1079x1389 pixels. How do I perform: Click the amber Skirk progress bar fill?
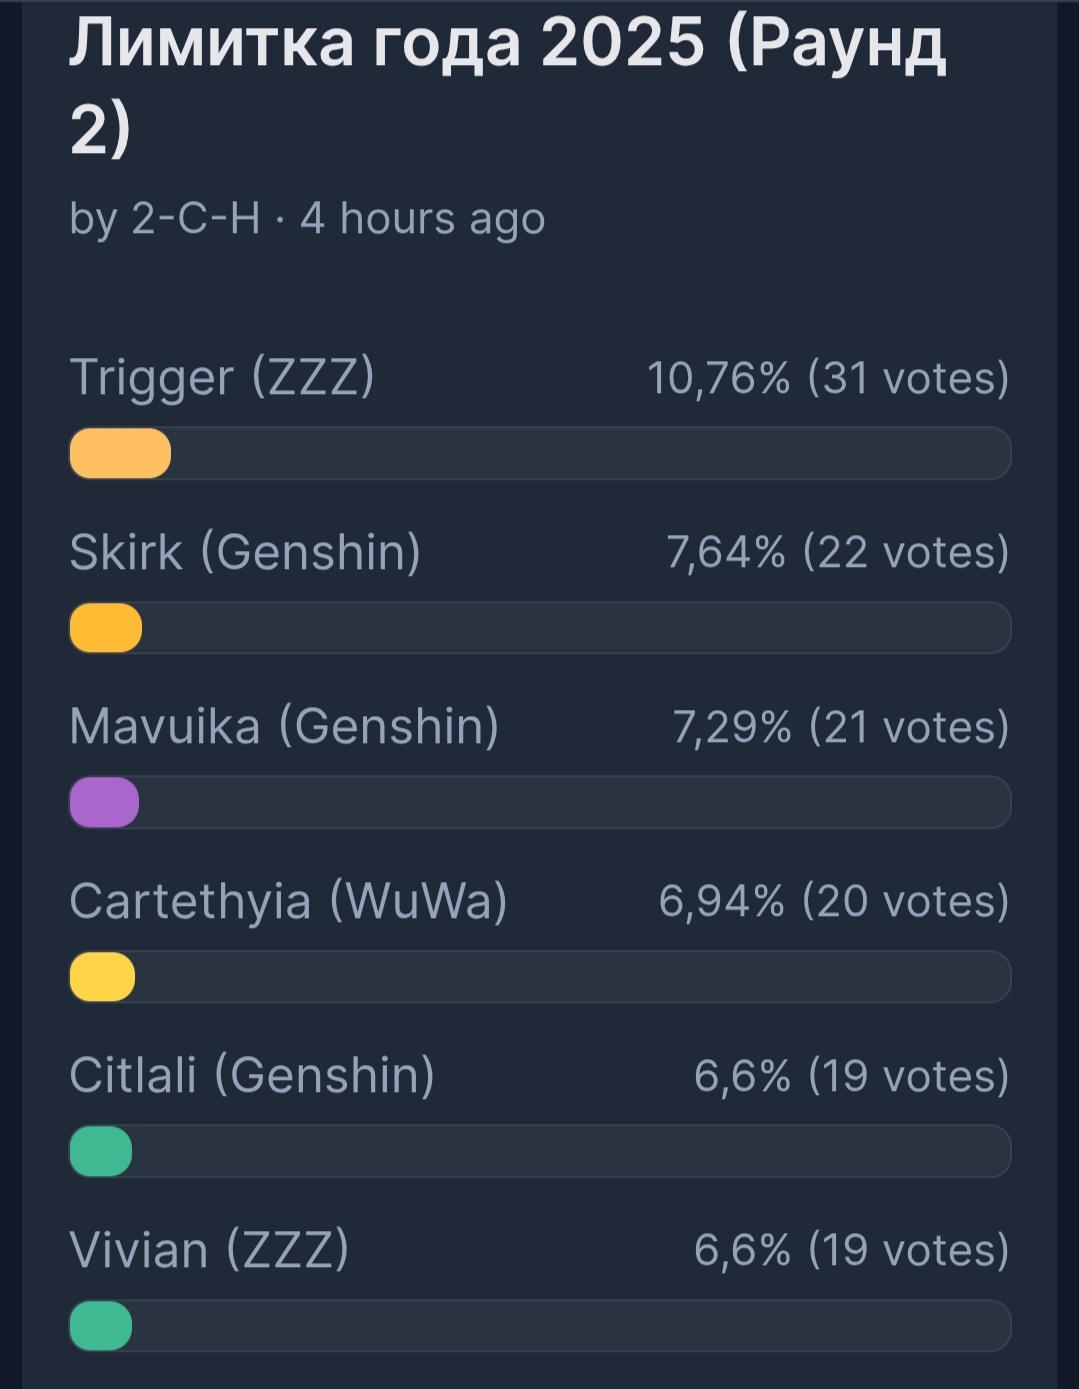106,628
